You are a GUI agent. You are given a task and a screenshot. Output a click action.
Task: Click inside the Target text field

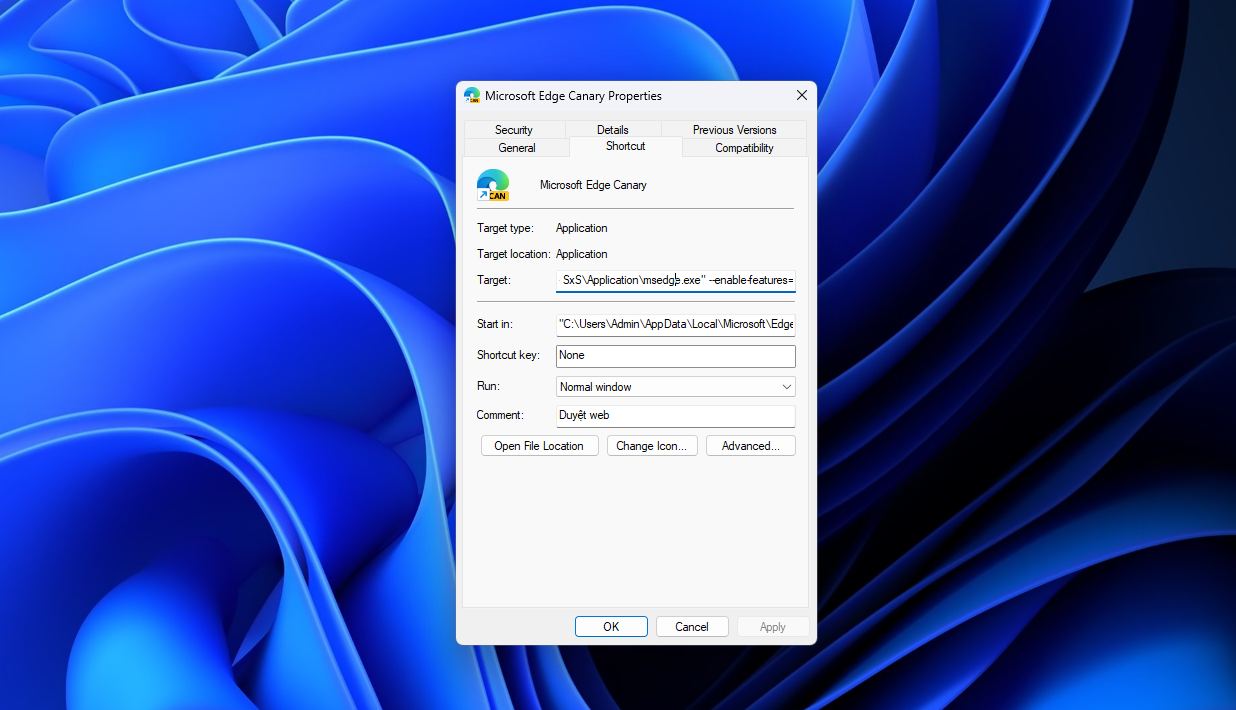click(x=676, y=281)
